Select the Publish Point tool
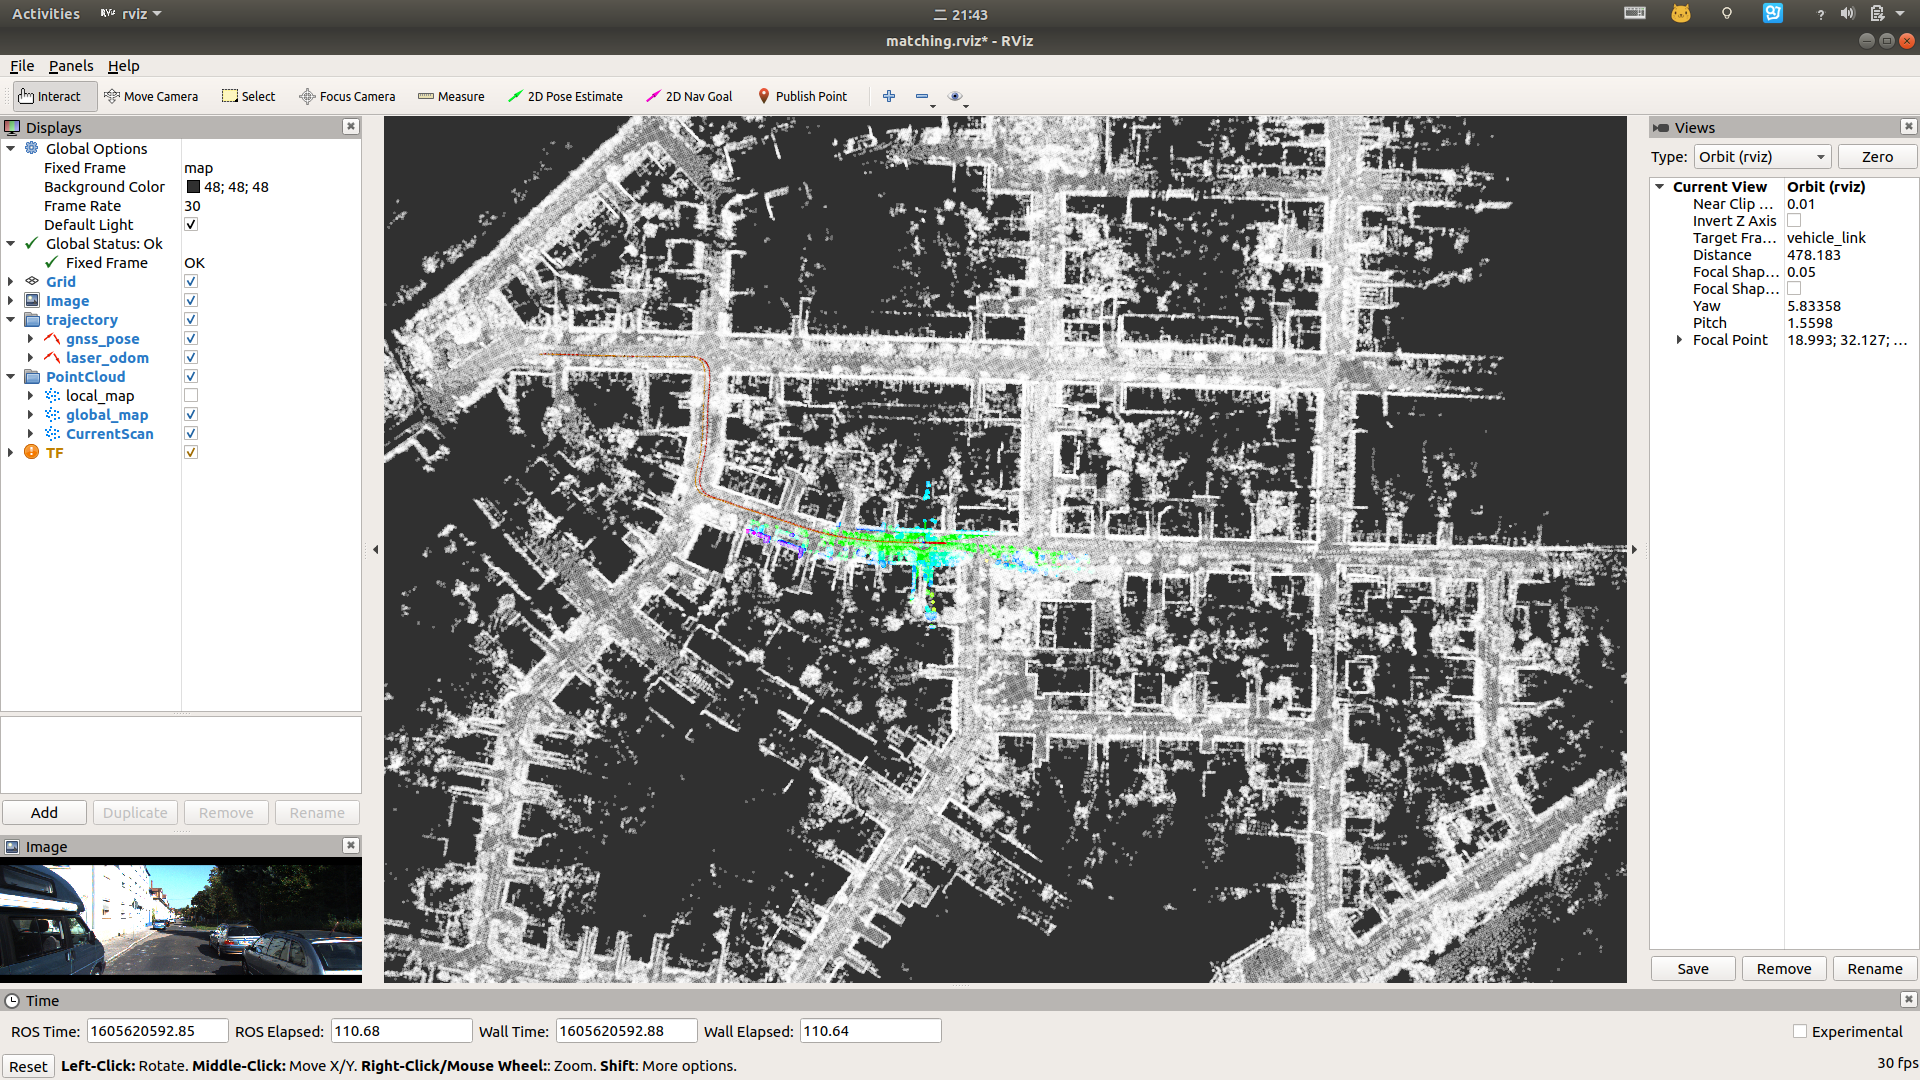The width and height of the screenshot is (1920, 1080). point(802,96)
